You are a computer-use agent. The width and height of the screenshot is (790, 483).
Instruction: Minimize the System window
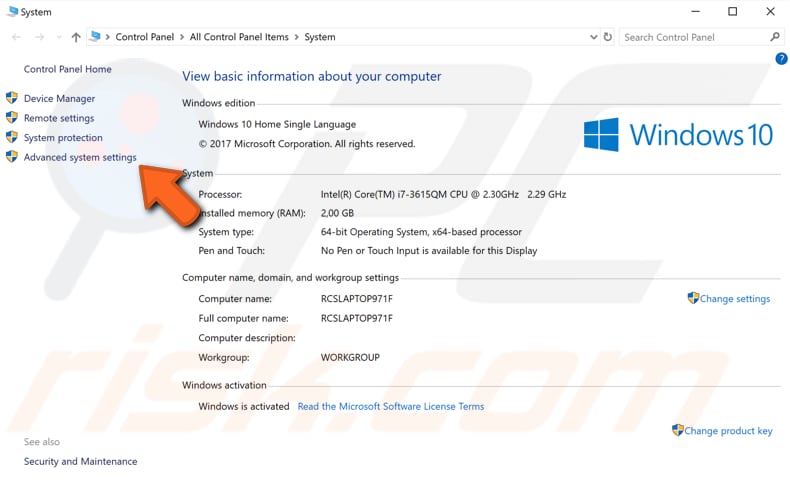pyautogui.click(x=696, y=12)
